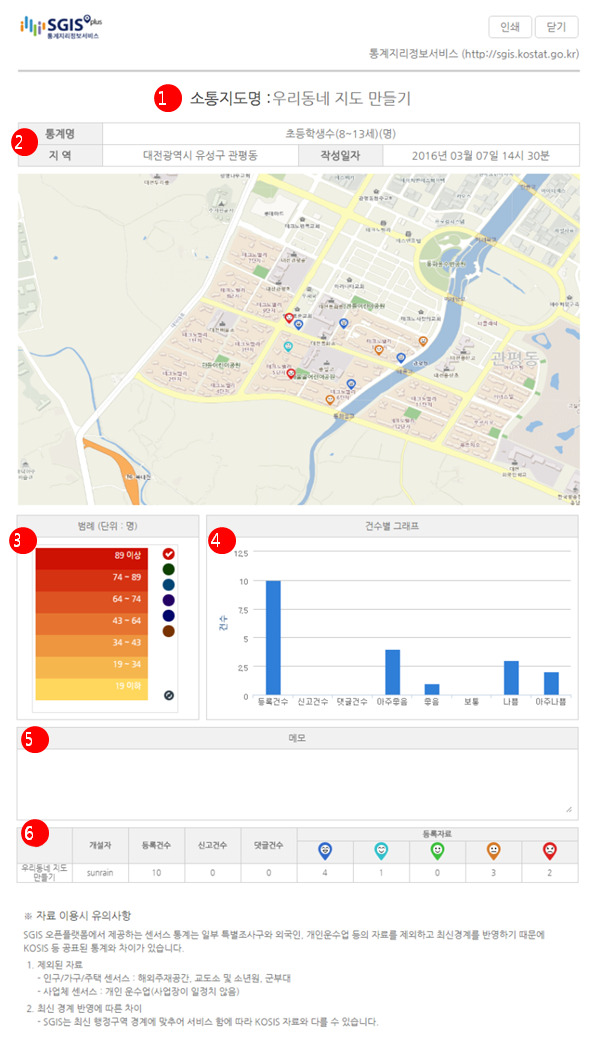
Task: Select the checked red color theme circle
Action: point(168,554)
